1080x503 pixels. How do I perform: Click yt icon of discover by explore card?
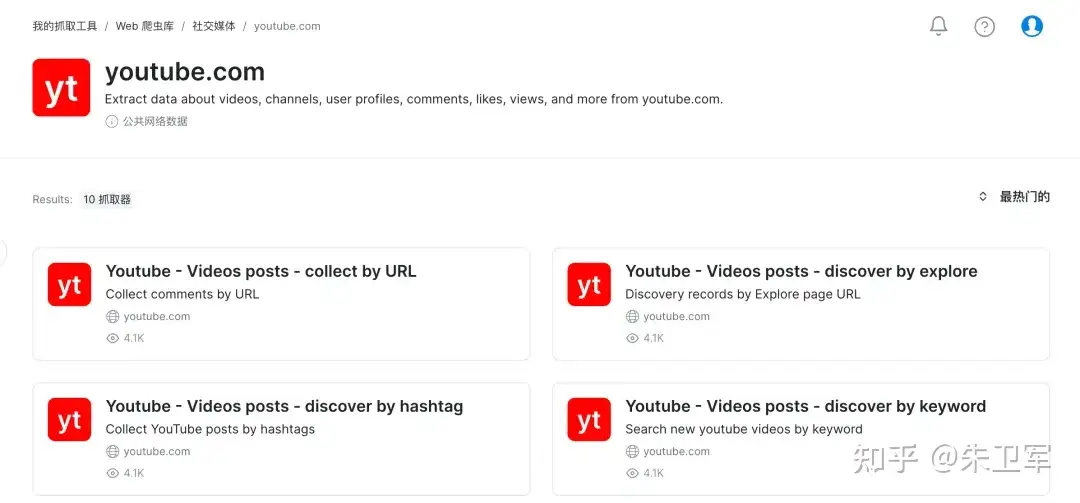pos(589,284)
